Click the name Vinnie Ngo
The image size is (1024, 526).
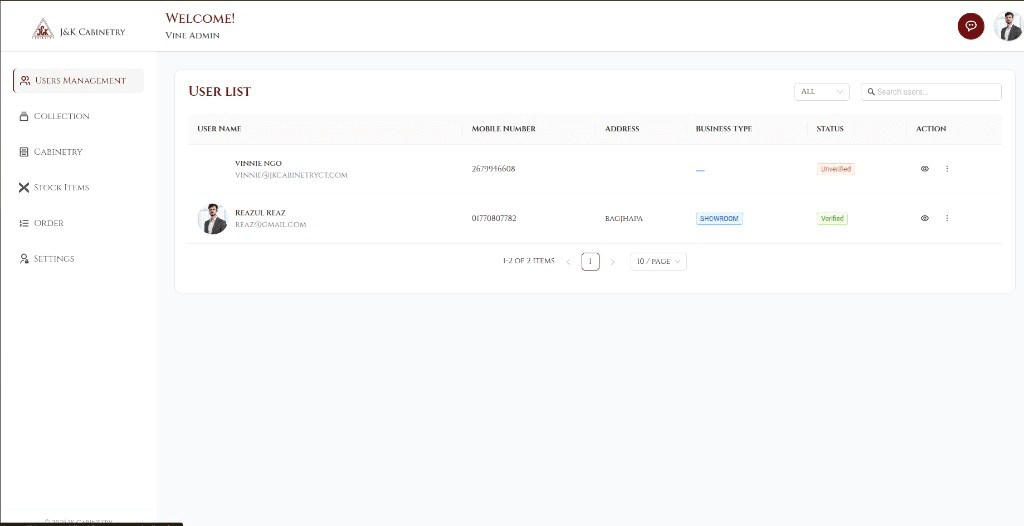(x=259, y=163)
